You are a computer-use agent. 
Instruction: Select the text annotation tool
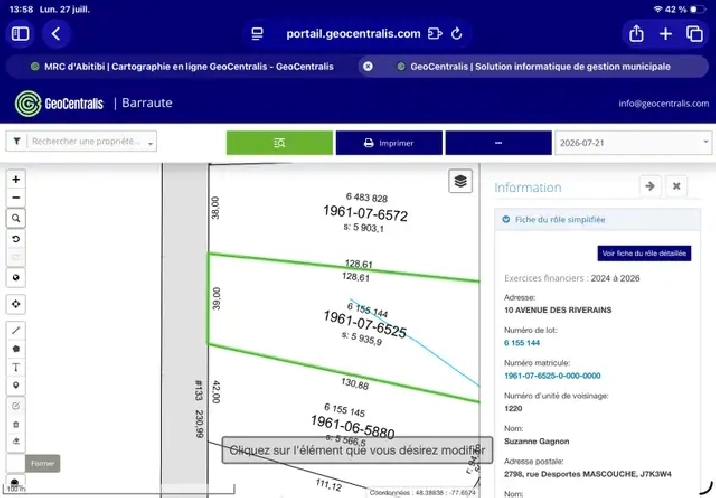[16, 367]
